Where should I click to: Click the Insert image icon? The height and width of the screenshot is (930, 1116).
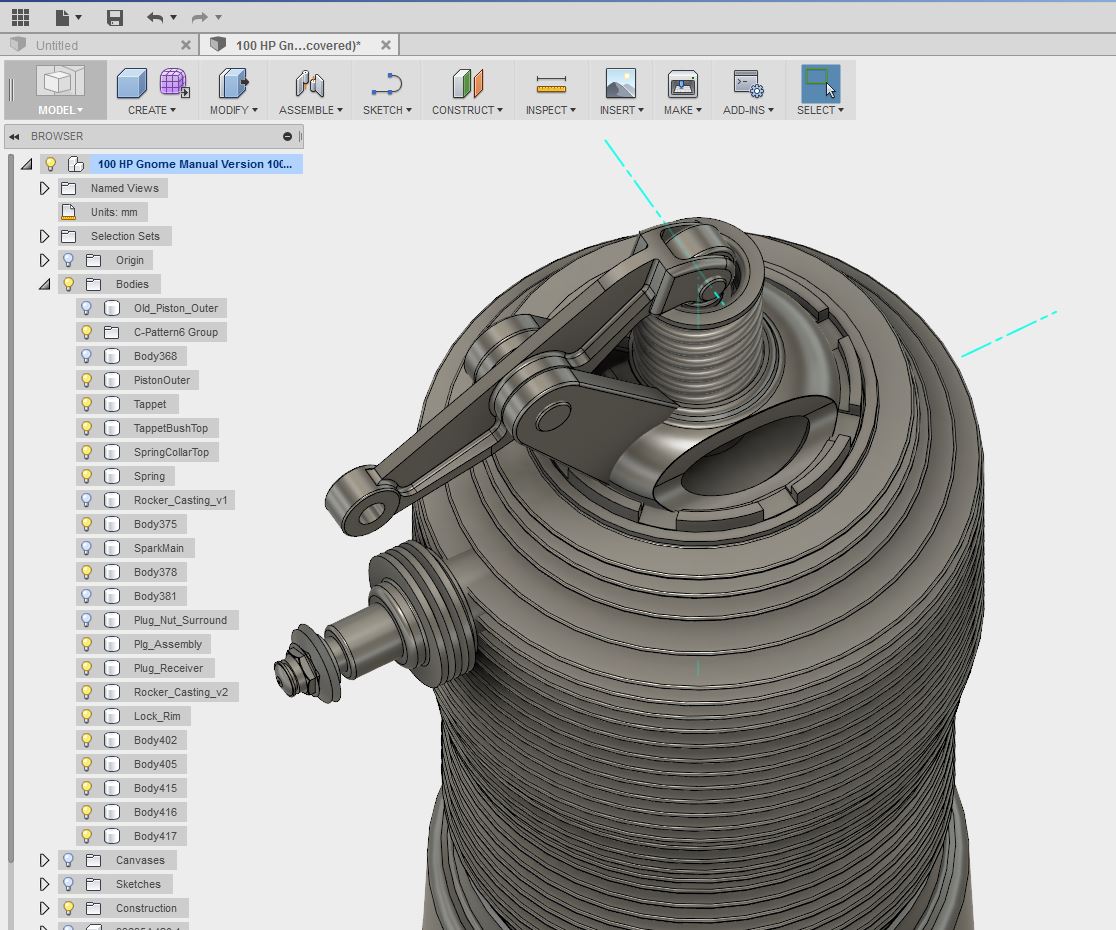pos(620,84)
